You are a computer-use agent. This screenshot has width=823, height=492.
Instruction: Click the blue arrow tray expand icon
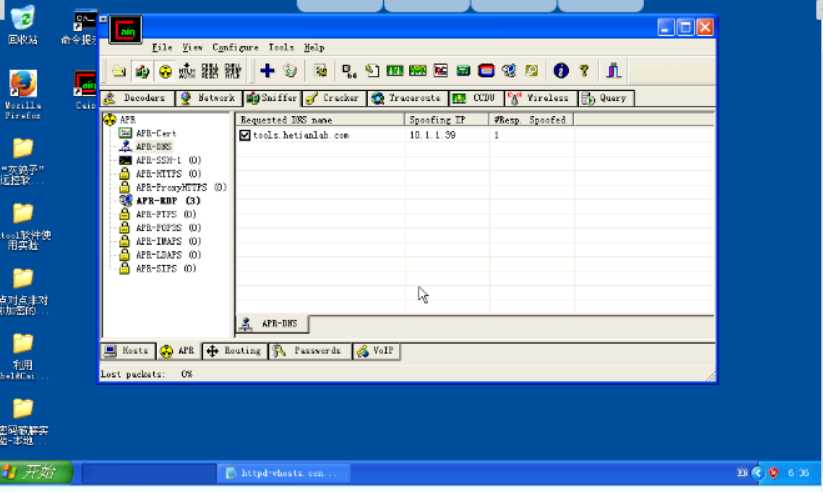[x=757, y=473]
